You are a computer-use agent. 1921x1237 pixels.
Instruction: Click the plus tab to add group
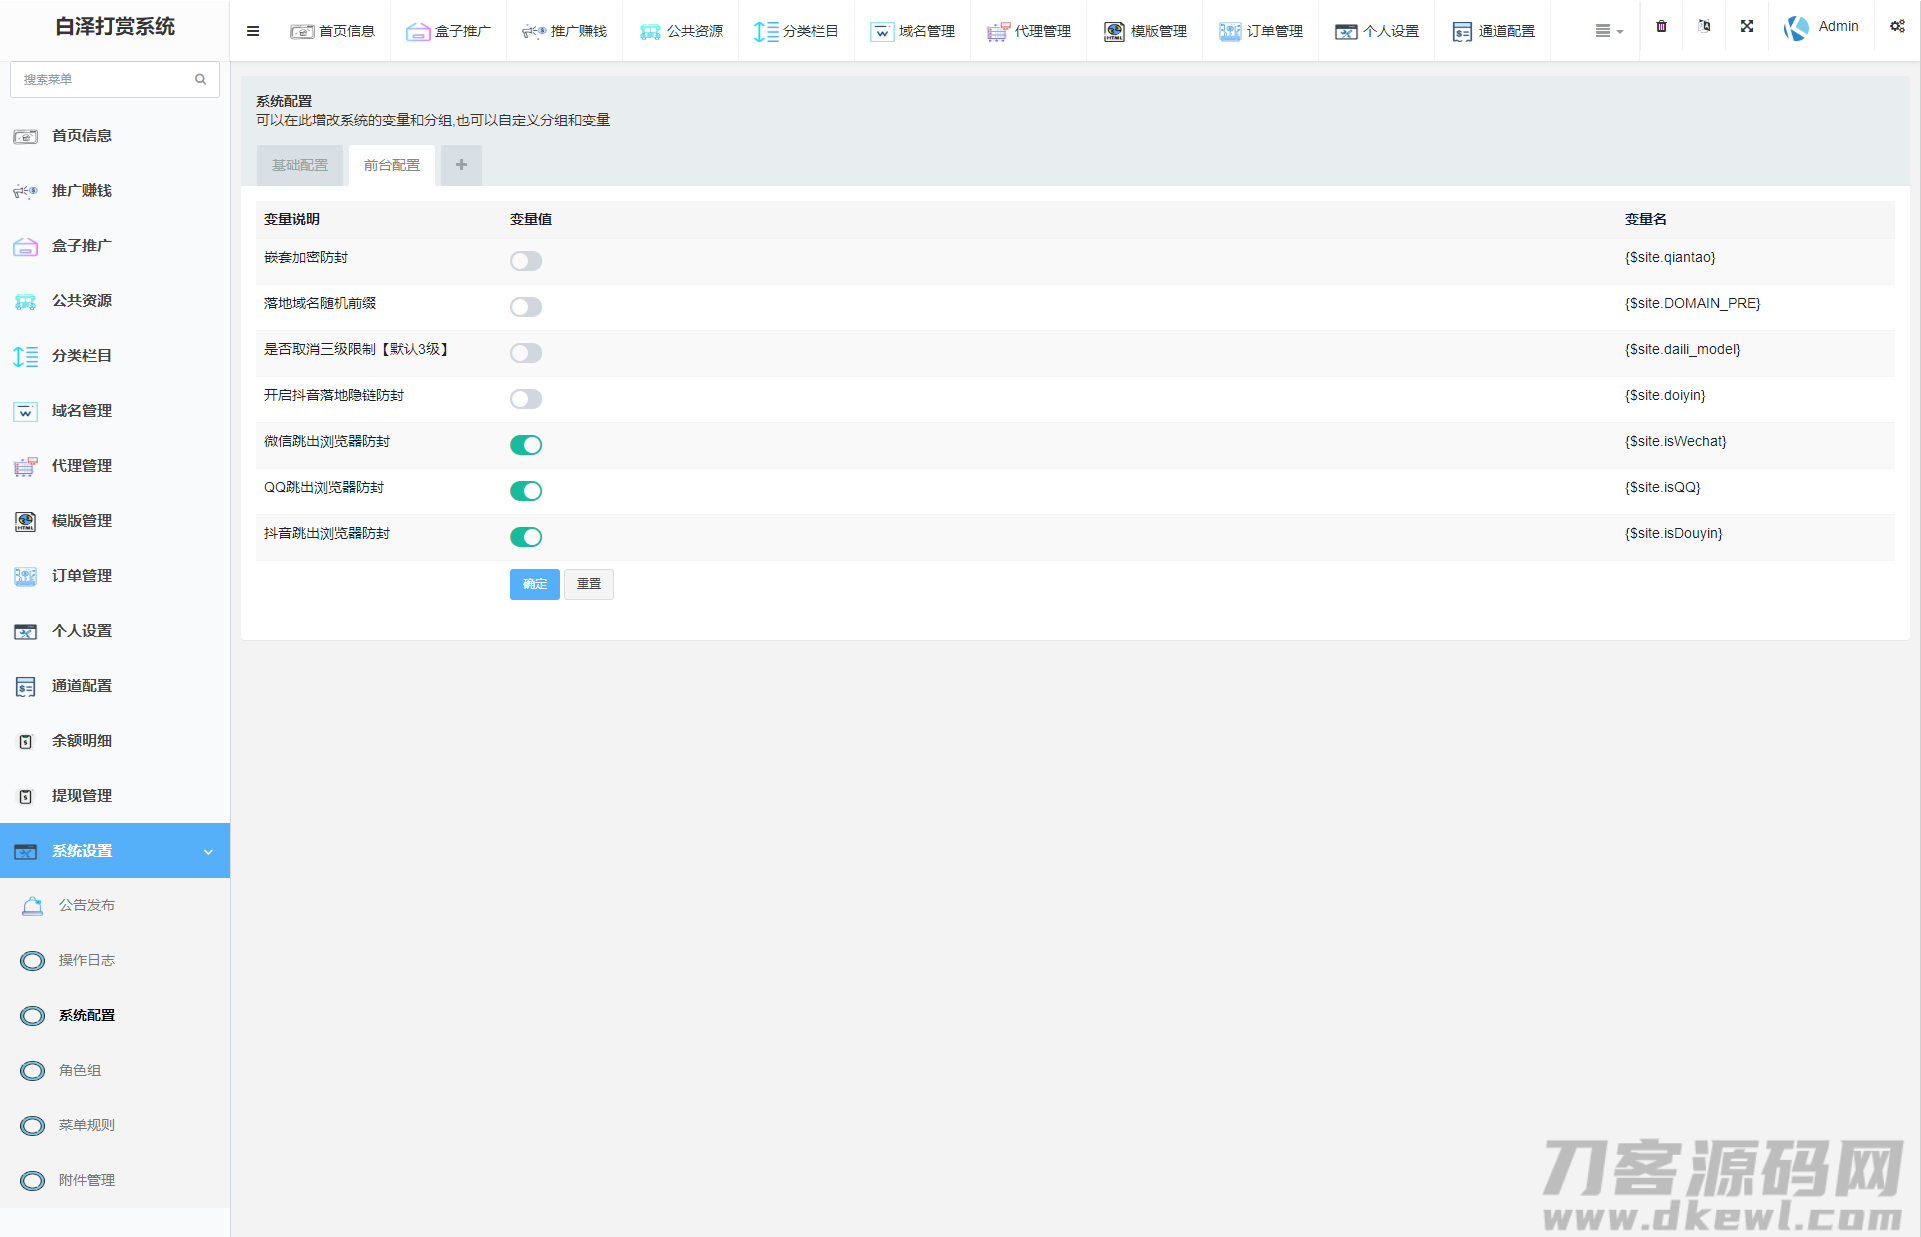tap(461, 166)
